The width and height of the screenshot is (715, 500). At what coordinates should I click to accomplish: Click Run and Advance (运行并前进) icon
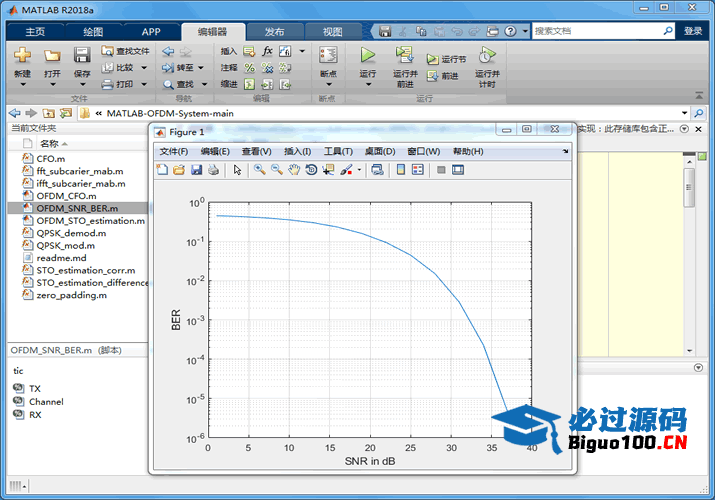click(404, 55)
